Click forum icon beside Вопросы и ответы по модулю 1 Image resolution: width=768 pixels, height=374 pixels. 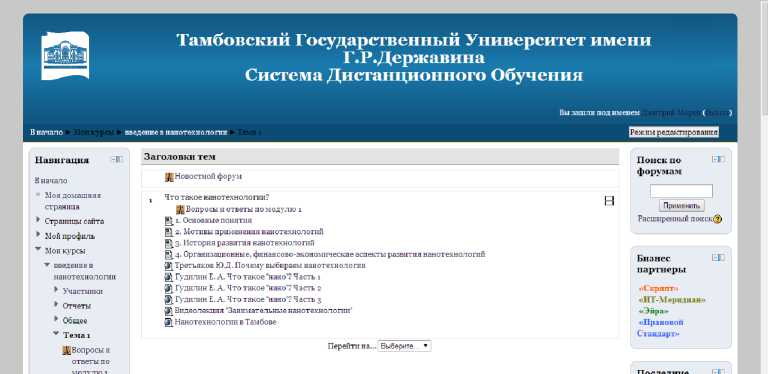point(180,210)
